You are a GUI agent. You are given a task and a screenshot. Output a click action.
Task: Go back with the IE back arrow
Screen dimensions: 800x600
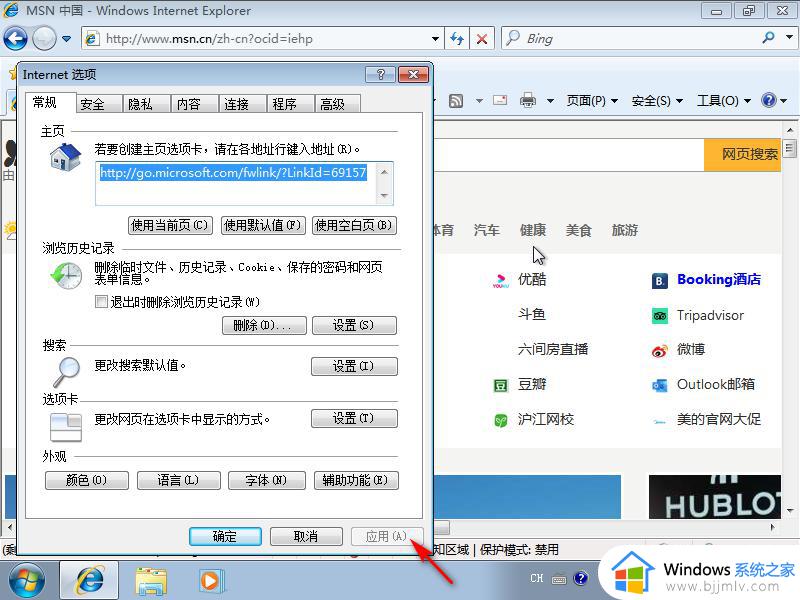click(15, 38)
